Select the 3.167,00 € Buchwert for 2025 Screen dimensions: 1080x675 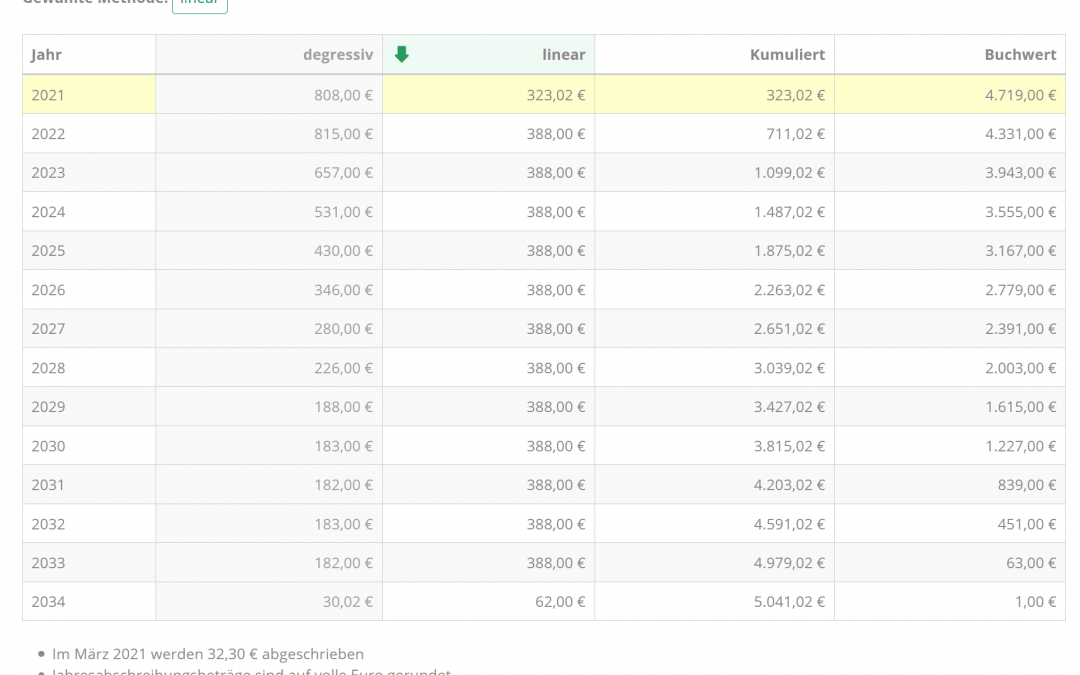click(x=1020, y=251)
